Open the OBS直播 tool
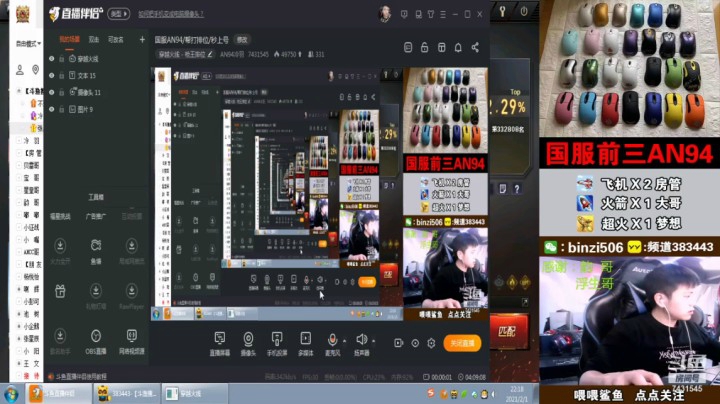720x404 pixels. [96, 342]
